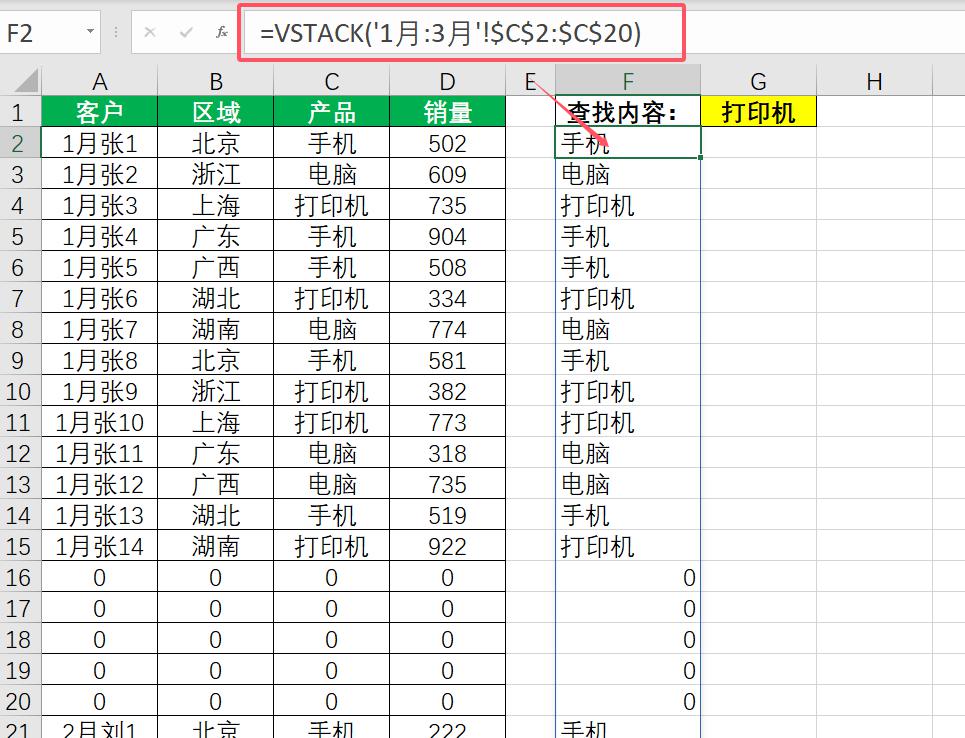Click cell containing 1月张14

[99, 546]
